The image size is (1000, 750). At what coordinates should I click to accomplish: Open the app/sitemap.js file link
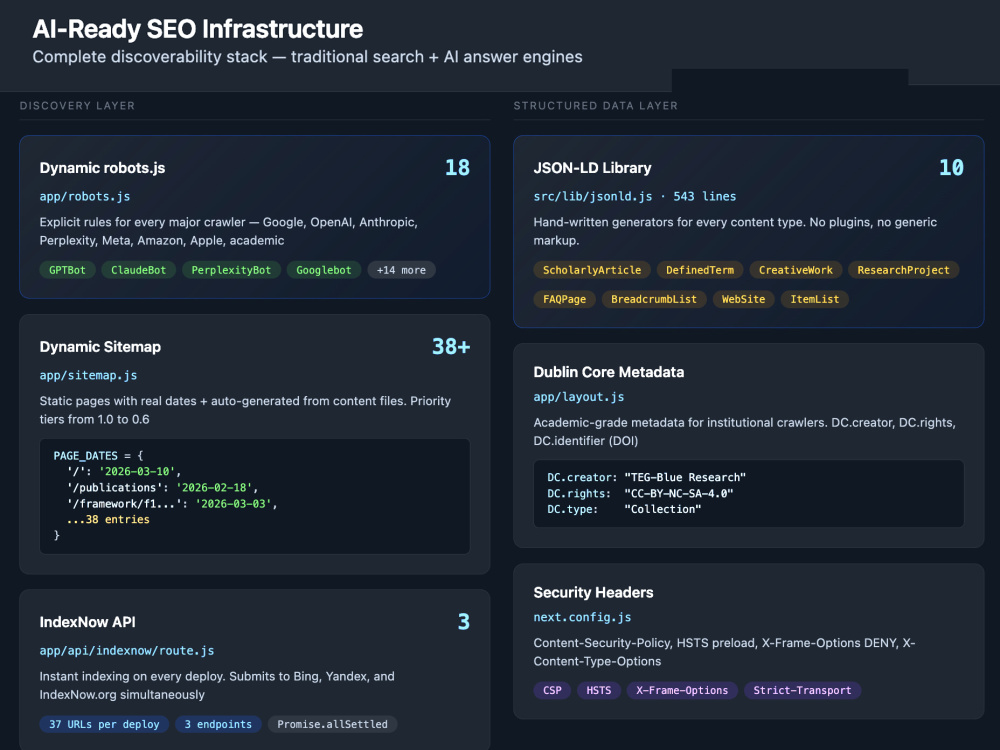(89, 375)
